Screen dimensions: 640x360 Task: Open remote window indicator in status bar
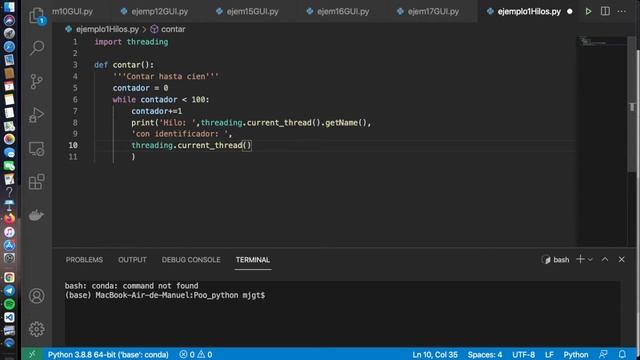32,354
